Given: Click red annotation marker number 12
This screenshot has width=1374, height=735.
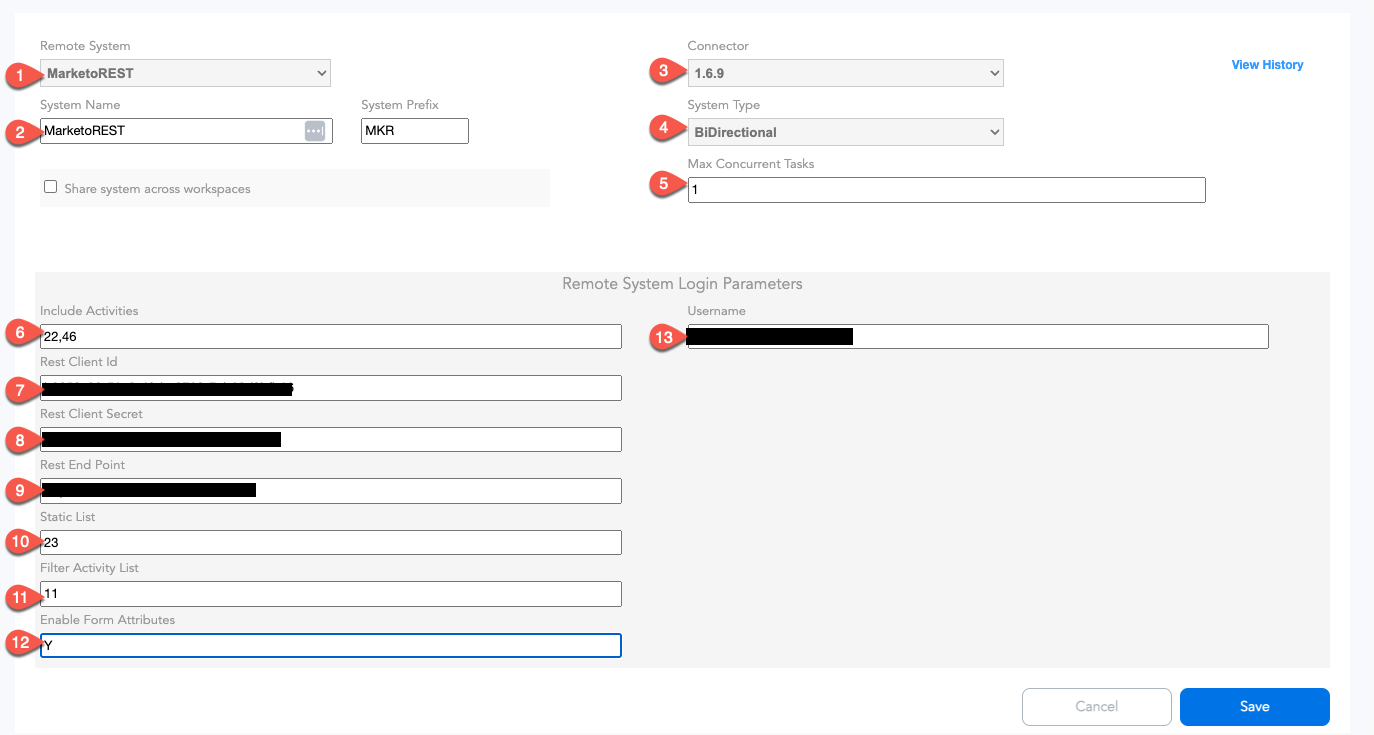Looking at the screenshot, I should coord(18,644).
